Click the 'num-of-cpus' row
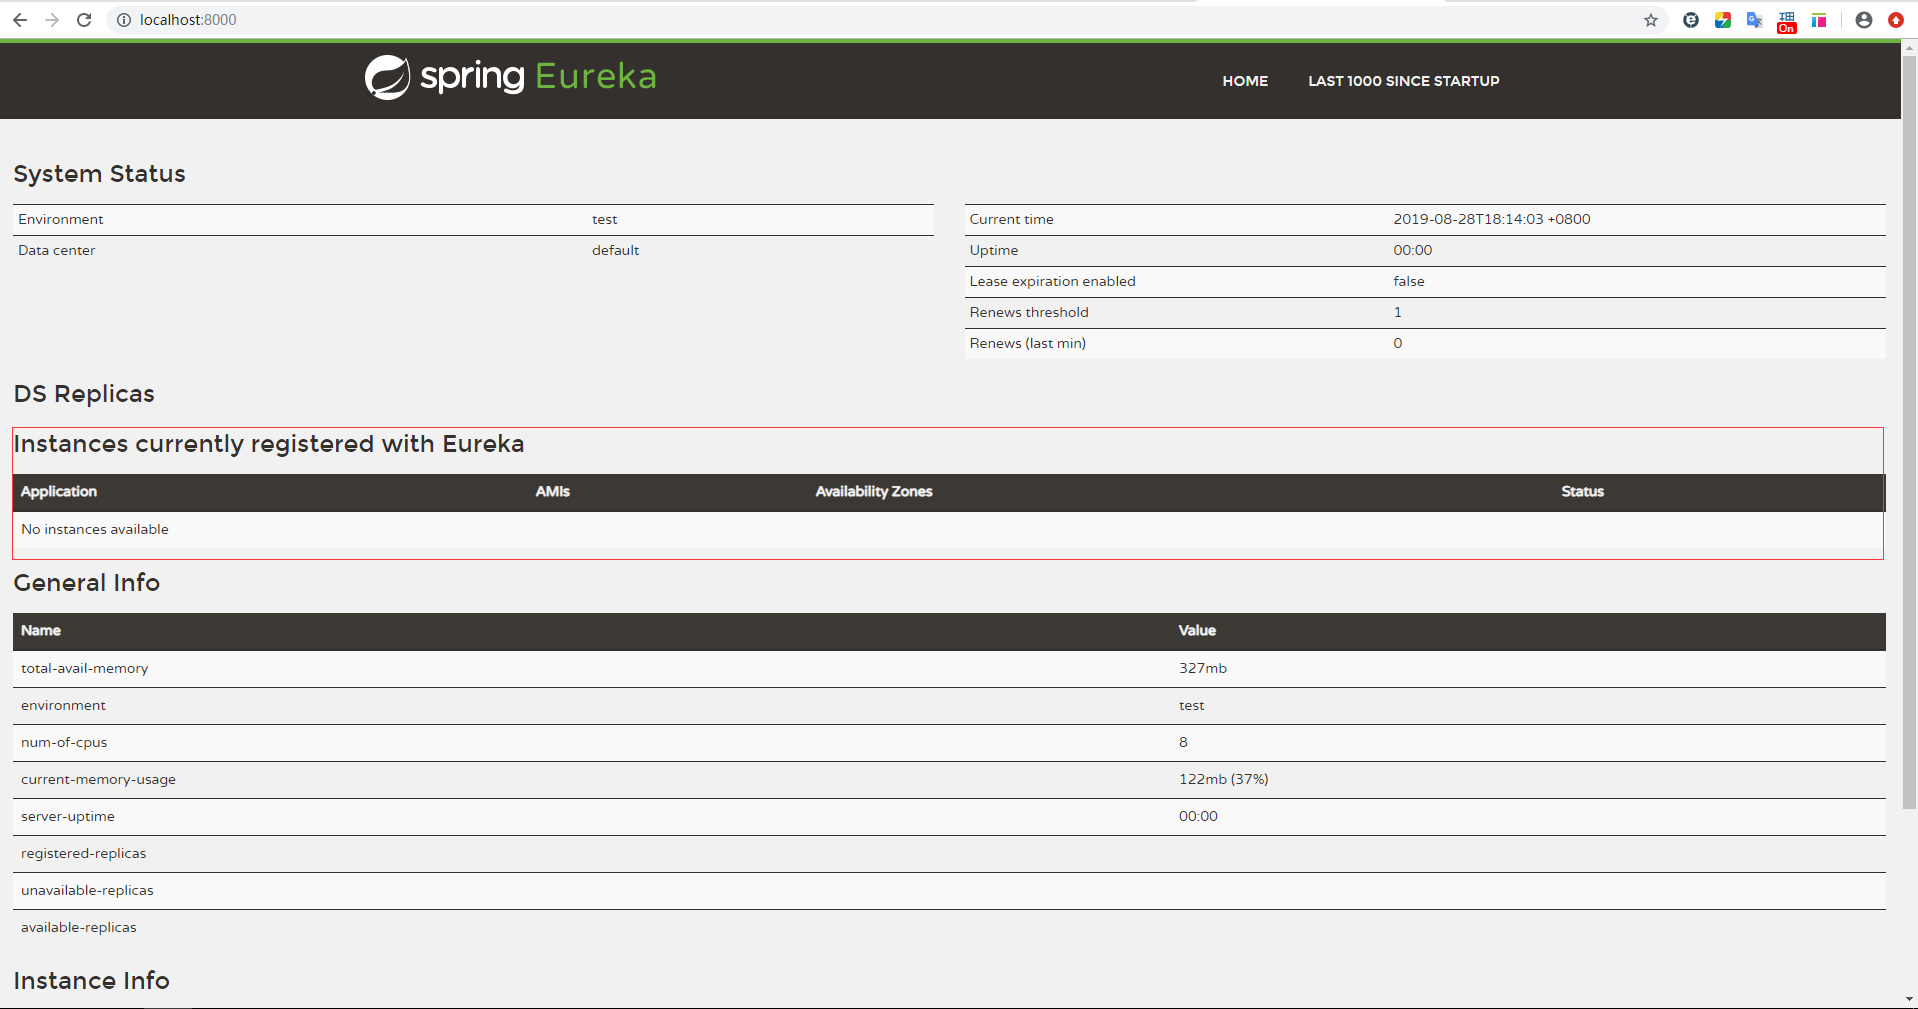The height and width of the screenshot is (1009, 1918). tap(949, 743)
